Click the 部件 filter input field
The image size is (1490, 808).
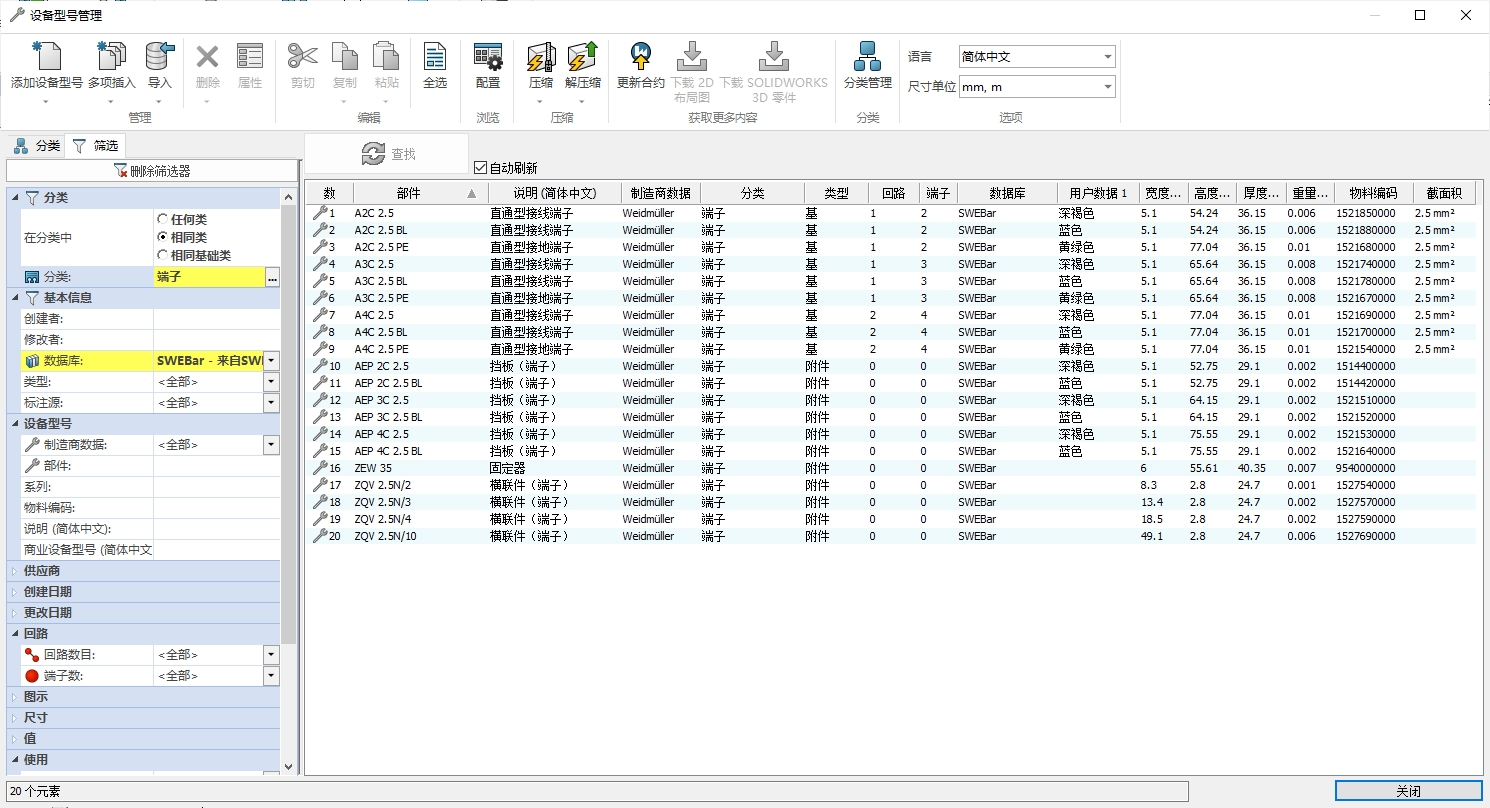[x=215, y=466]
